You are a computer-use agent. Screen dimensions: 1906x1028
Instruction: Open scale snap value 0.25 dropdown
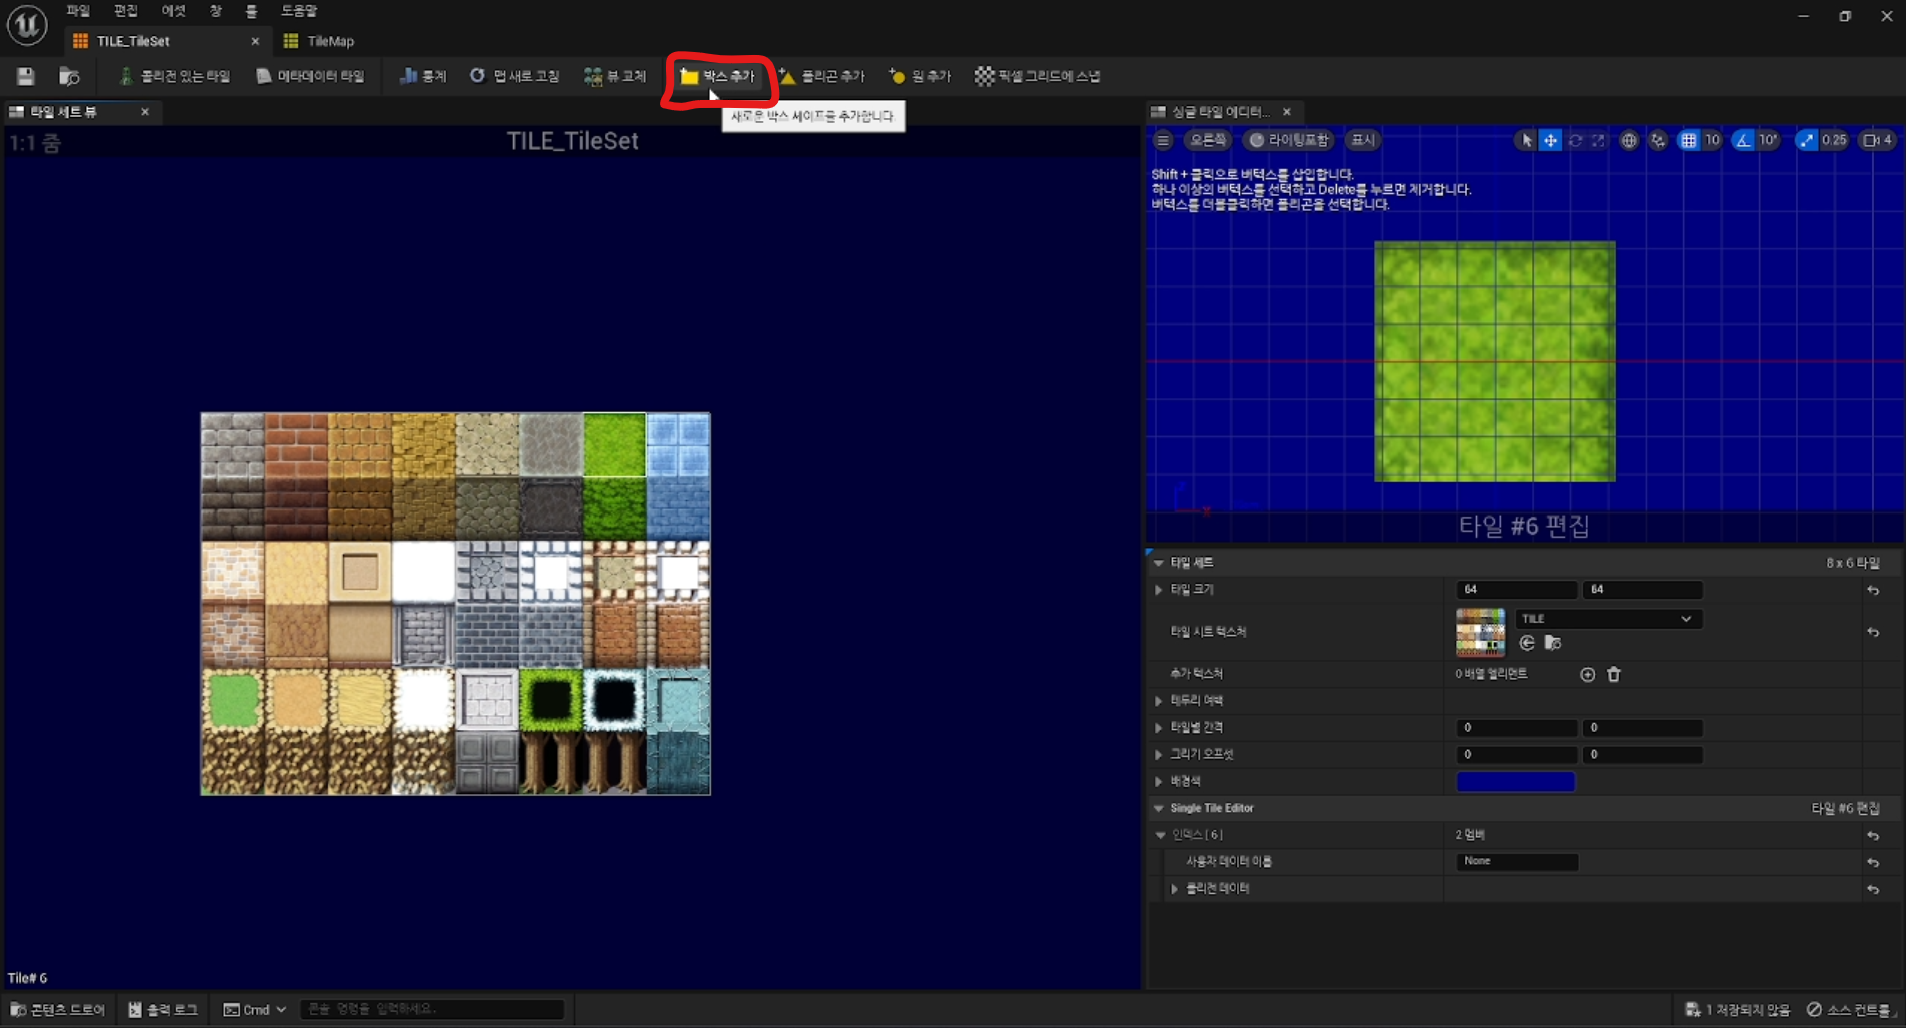[1834, 140]
